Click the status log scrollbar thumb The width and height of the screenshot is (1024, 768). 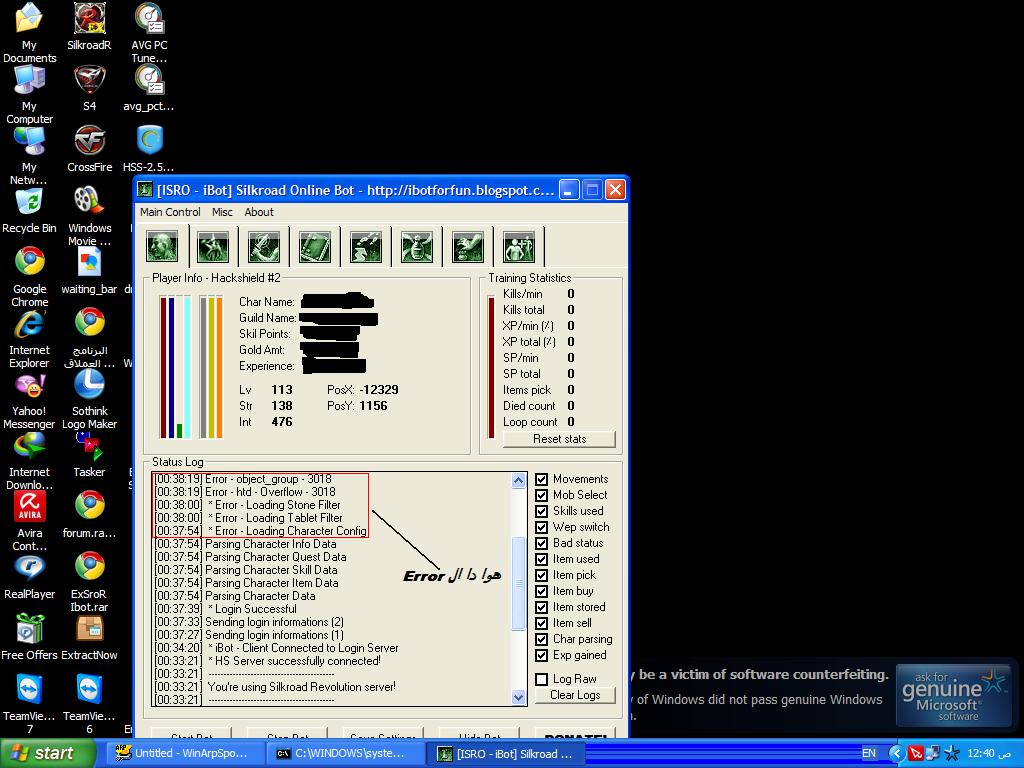(x=519, y=583)
